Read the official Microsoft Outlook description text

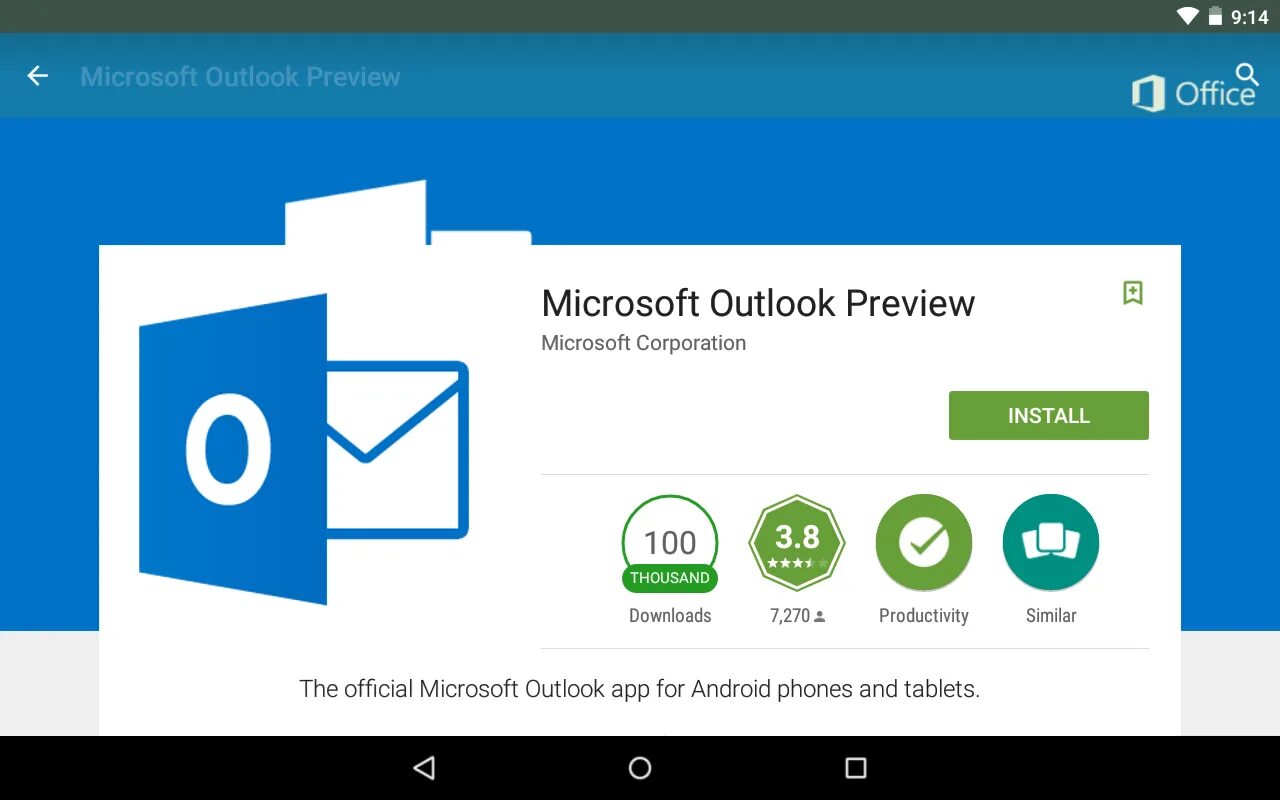pyautogui.click(x=639, y=689)
